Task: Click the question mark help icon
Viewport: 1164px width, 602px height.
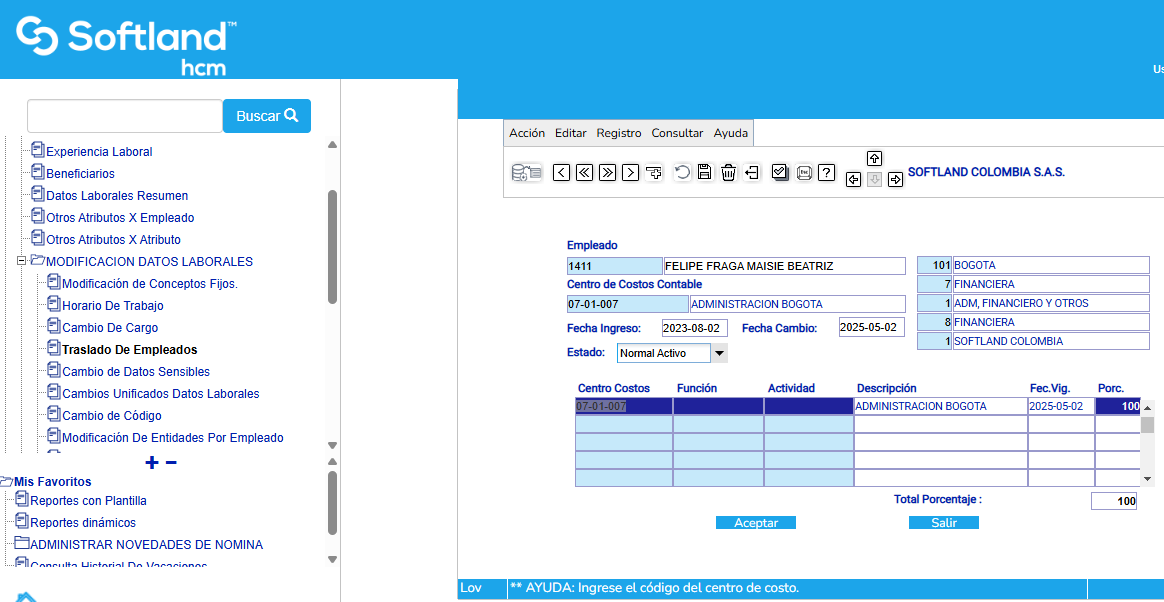Action: 826,172
